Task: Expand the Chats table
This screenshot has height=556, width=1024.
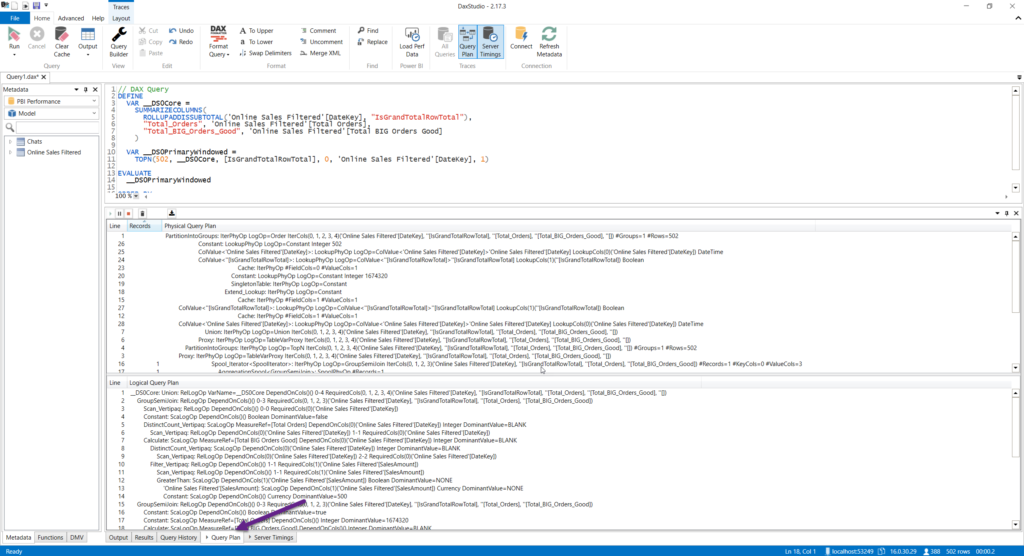Action: 10,141
